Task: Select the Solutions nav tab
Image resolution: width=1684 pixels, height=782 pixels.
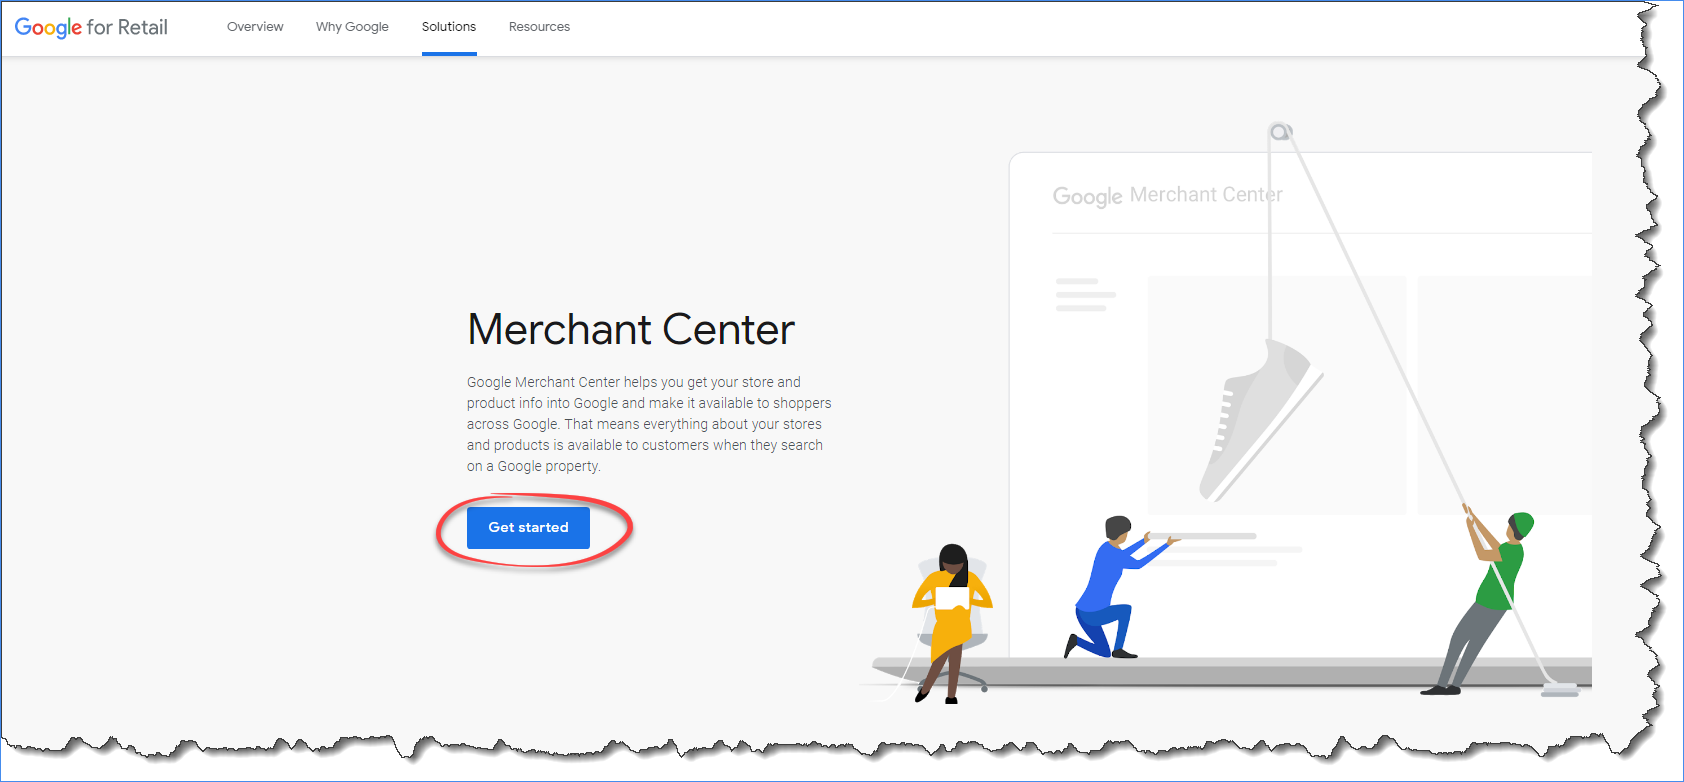Action: tap(449, 27)
